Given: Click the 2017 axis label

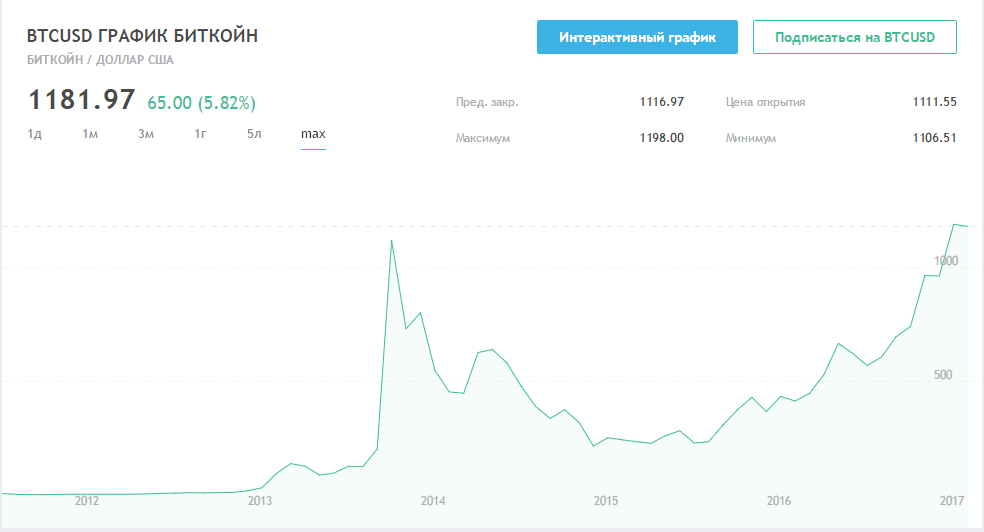Looking at the screenshot, I should click(951, 501).
